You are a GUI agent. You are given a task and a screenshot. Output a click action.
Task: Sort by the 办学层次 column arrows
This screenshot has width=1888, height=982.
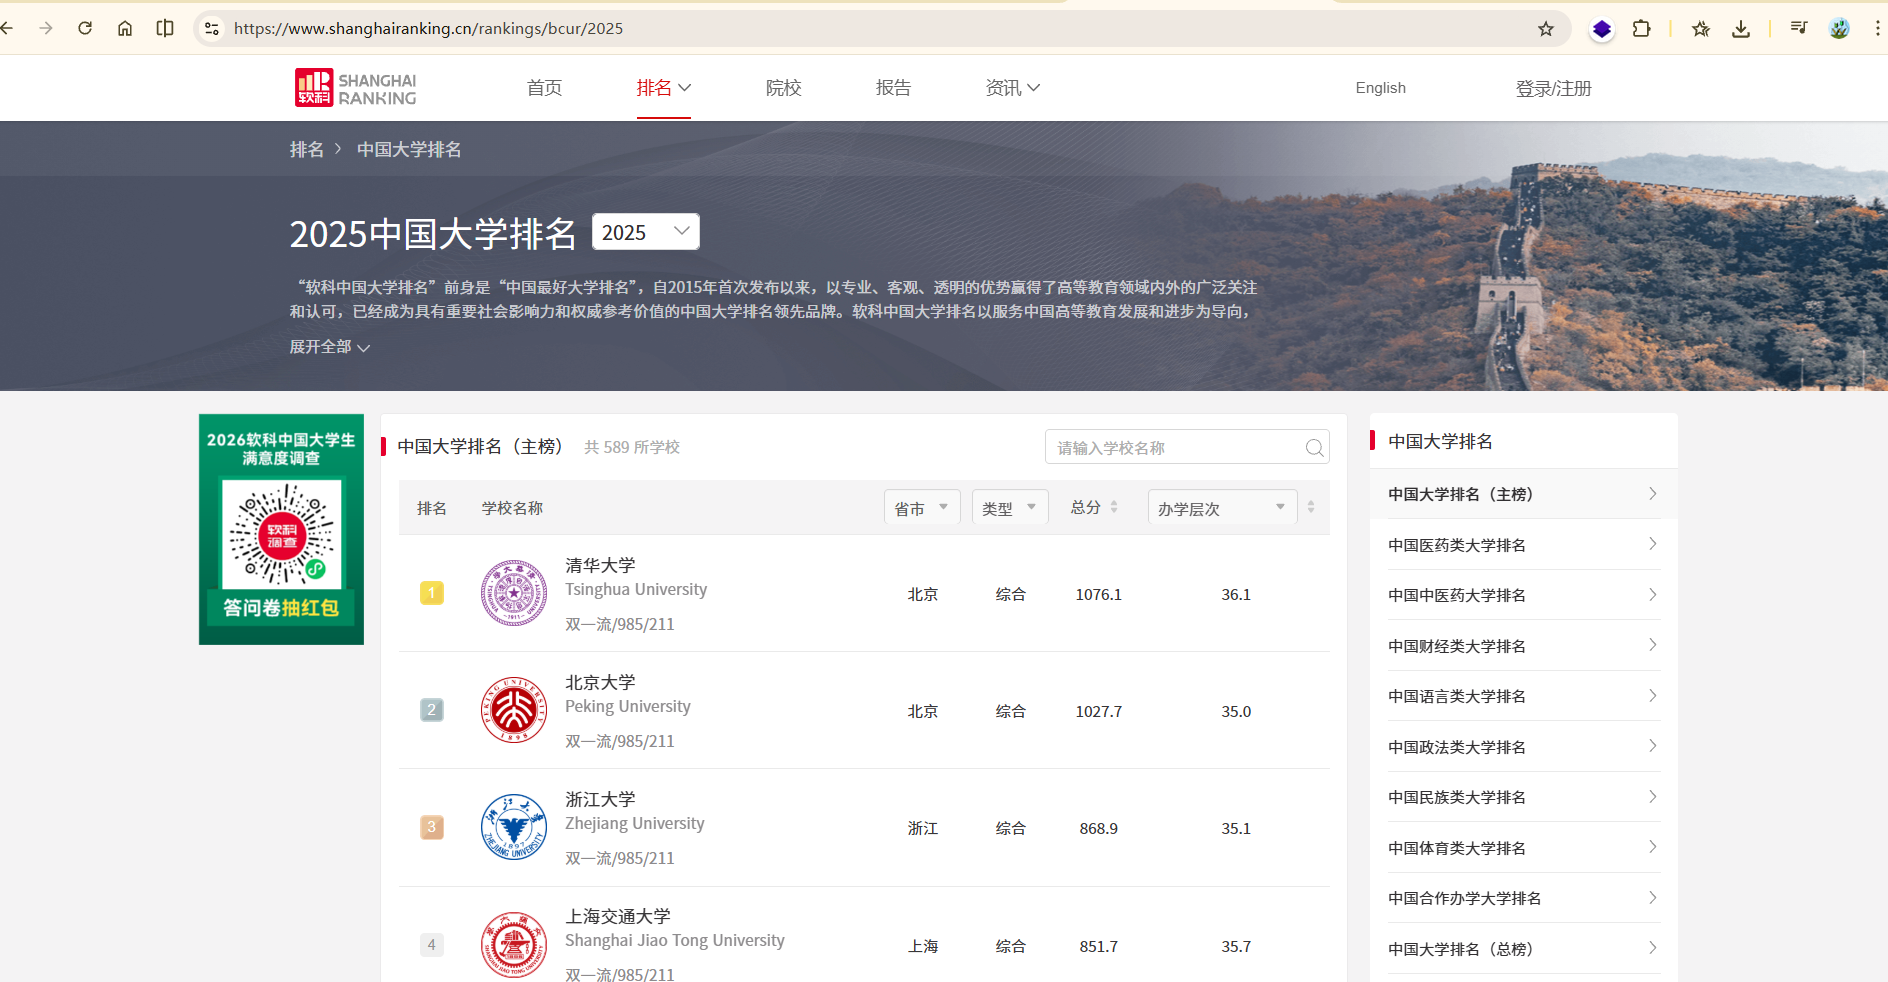1311,507
